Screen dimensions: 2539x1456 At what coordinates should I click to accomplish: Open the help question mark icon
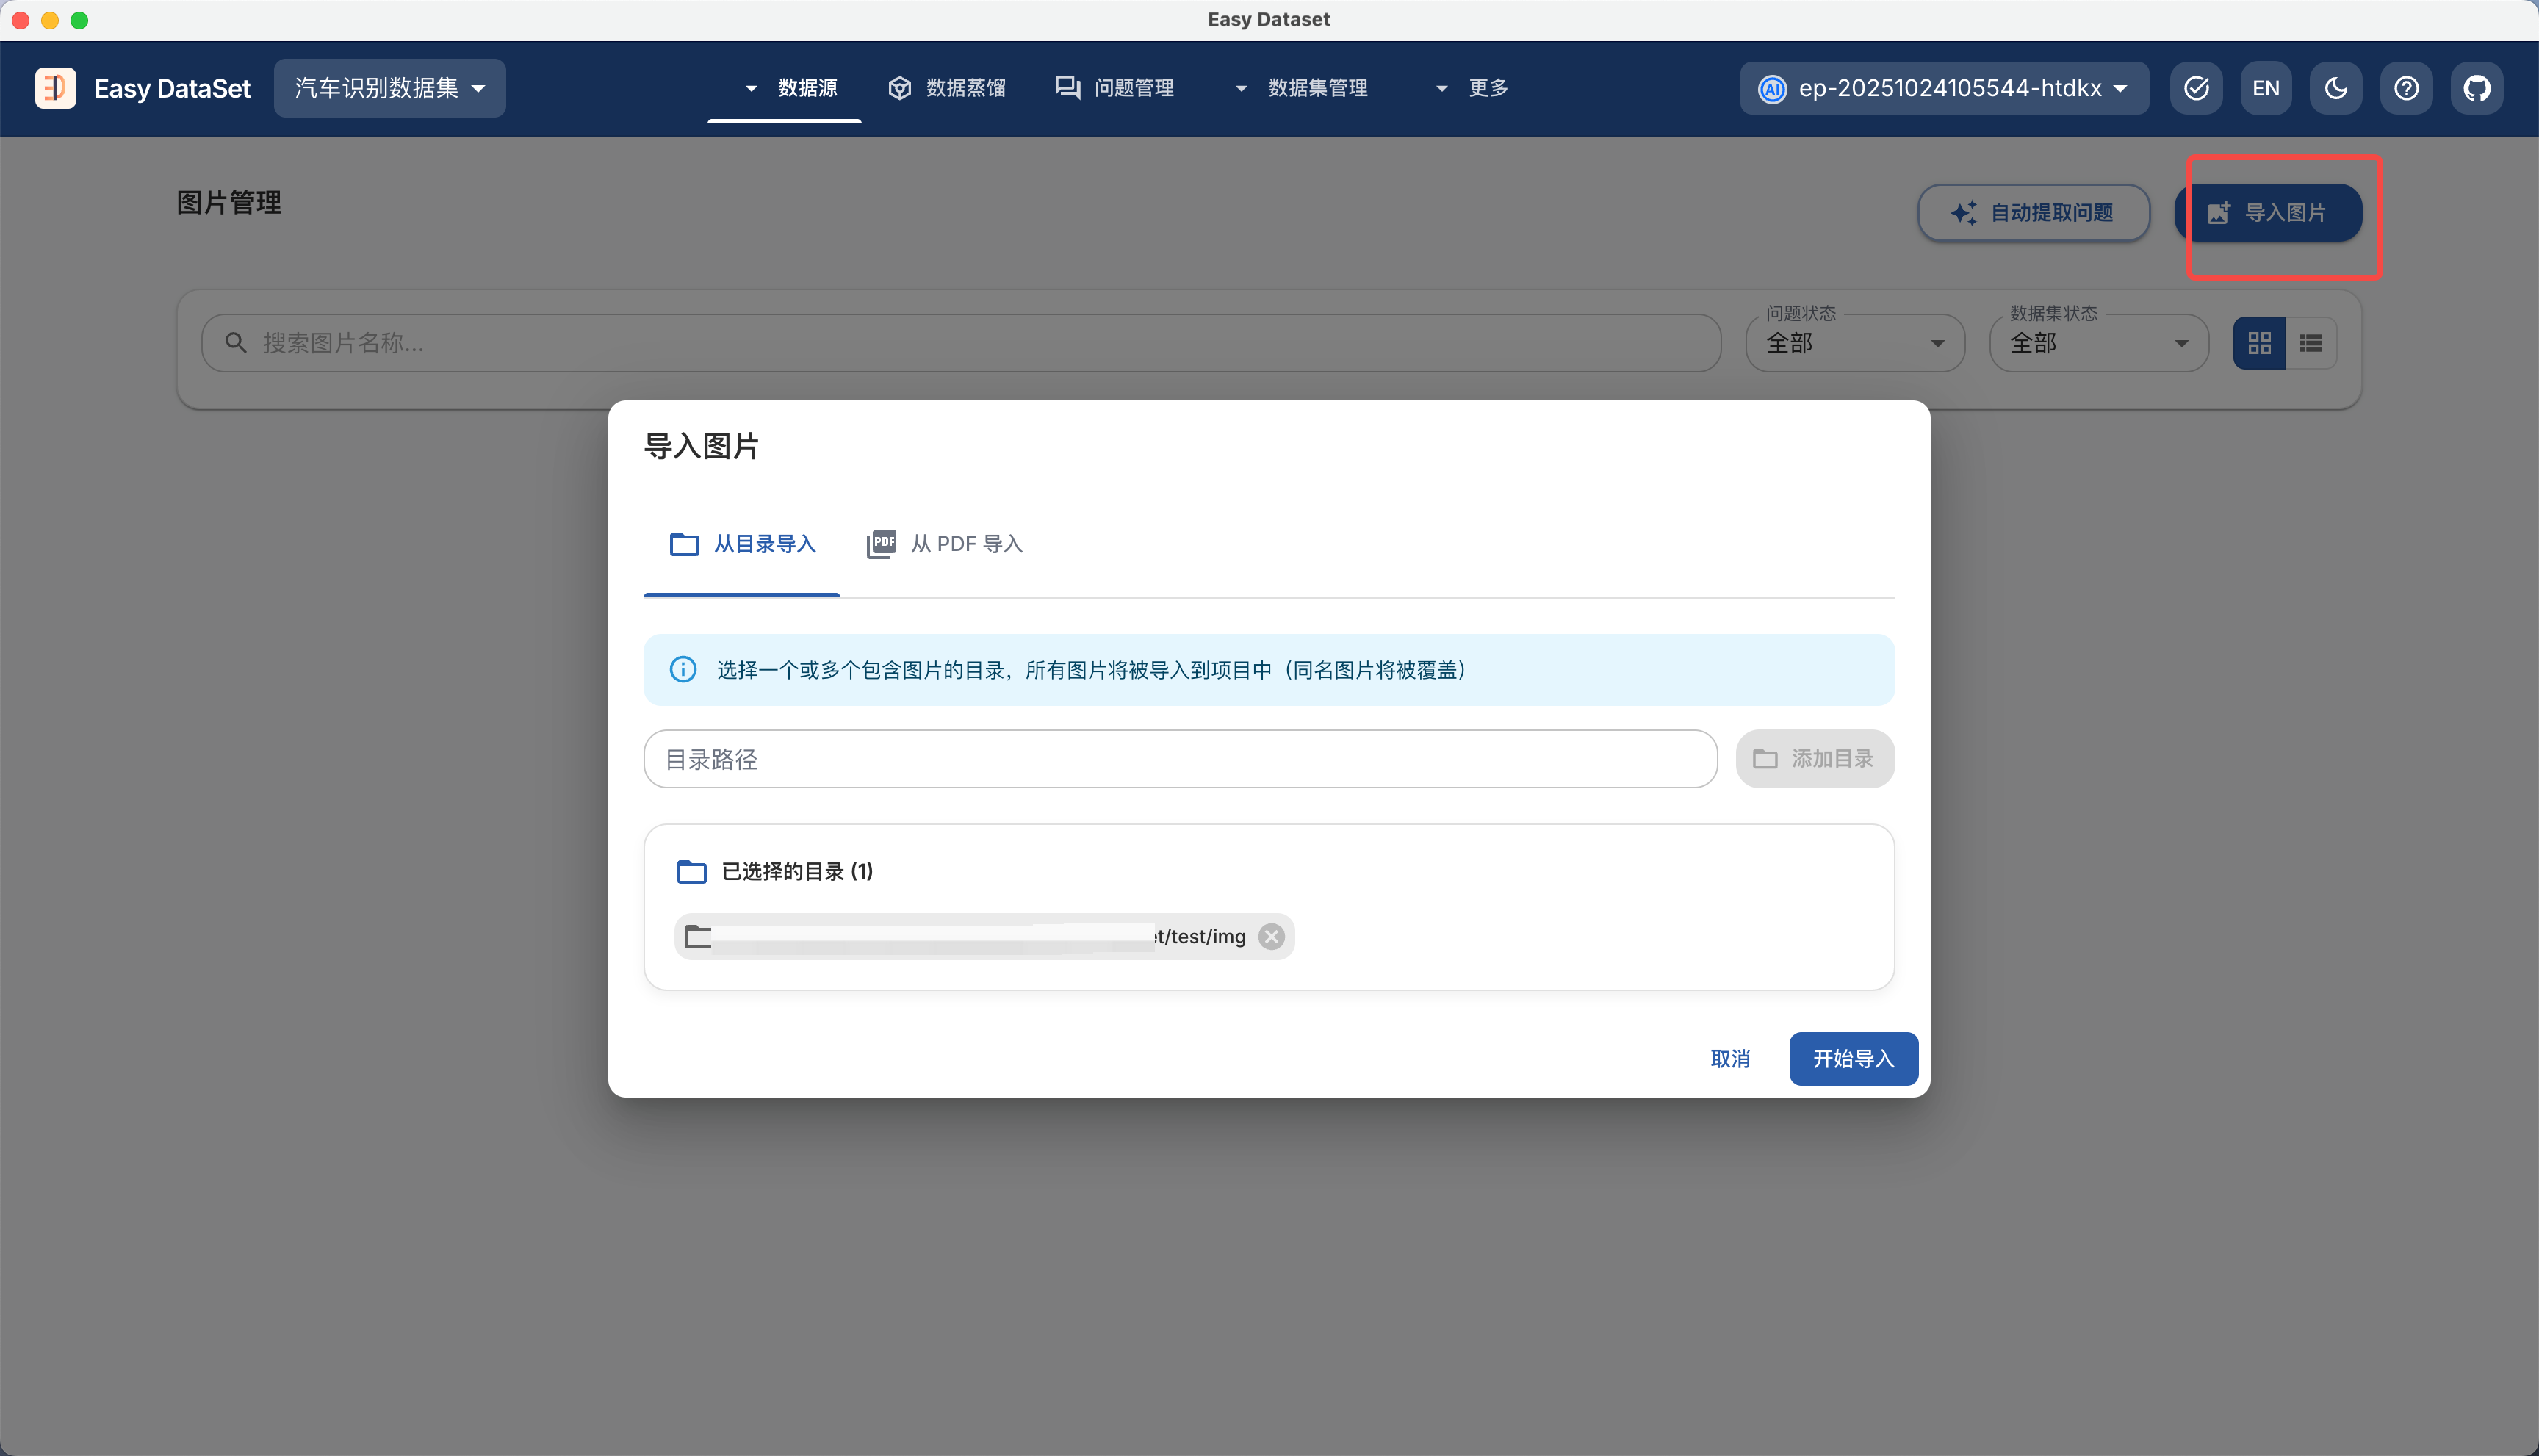(x=2406, y=88)
